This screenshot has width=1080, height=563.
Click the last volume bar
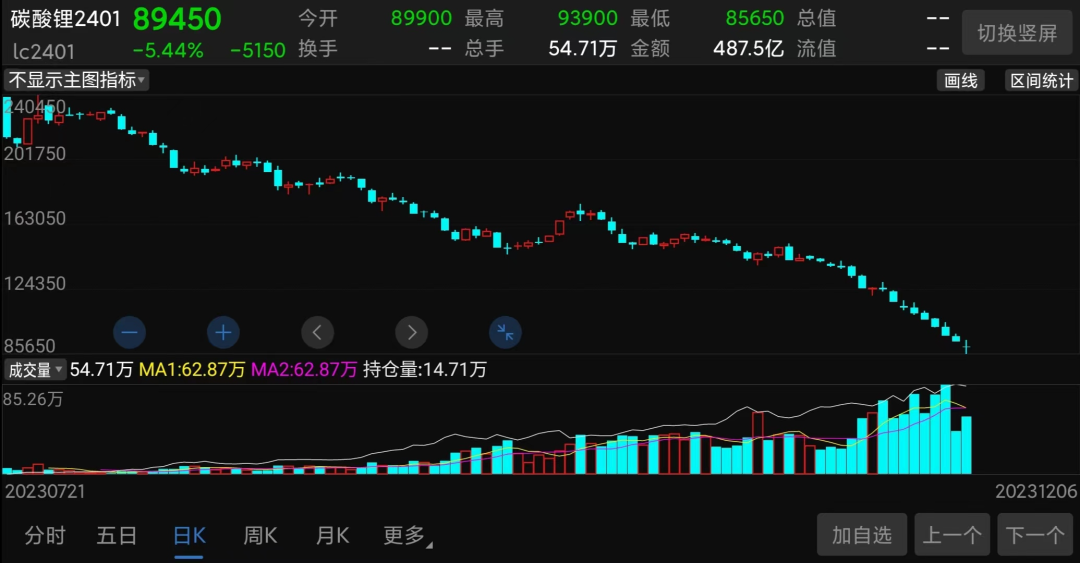pos(966,445)
